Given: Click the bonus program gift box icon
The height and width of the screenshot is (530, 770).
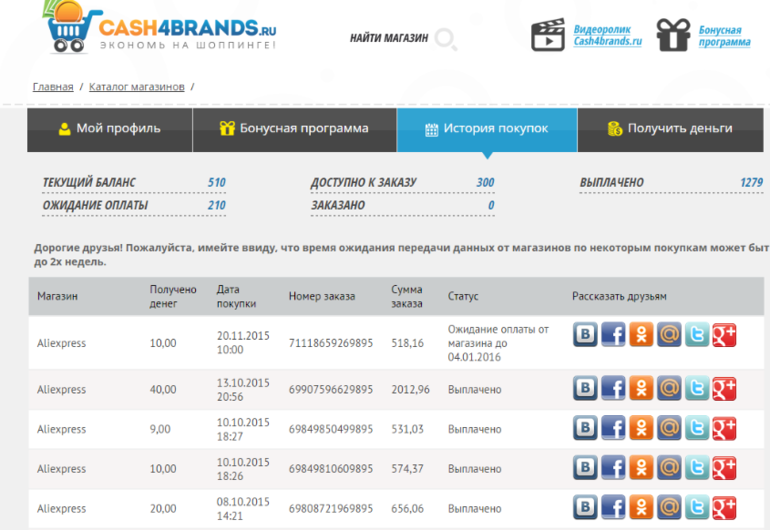Looking at the screenshot, I should 673,36.
